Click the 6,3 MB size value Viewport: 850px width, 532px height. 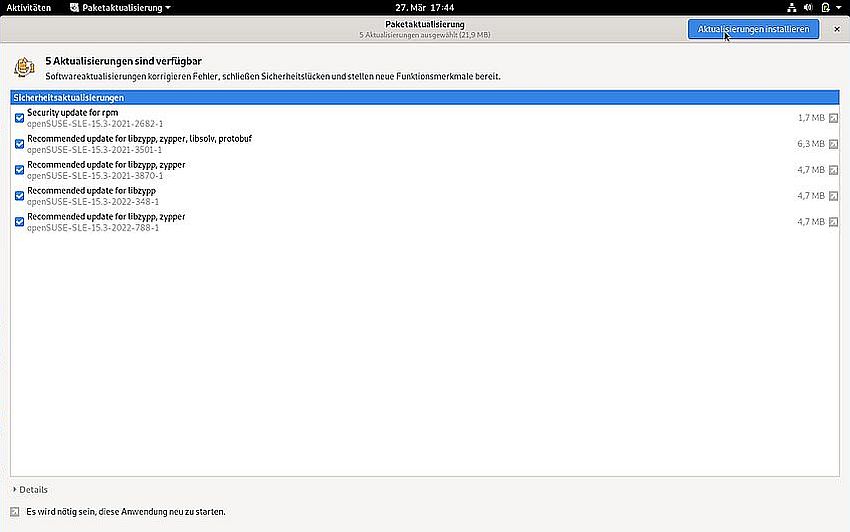coord(811,144)
